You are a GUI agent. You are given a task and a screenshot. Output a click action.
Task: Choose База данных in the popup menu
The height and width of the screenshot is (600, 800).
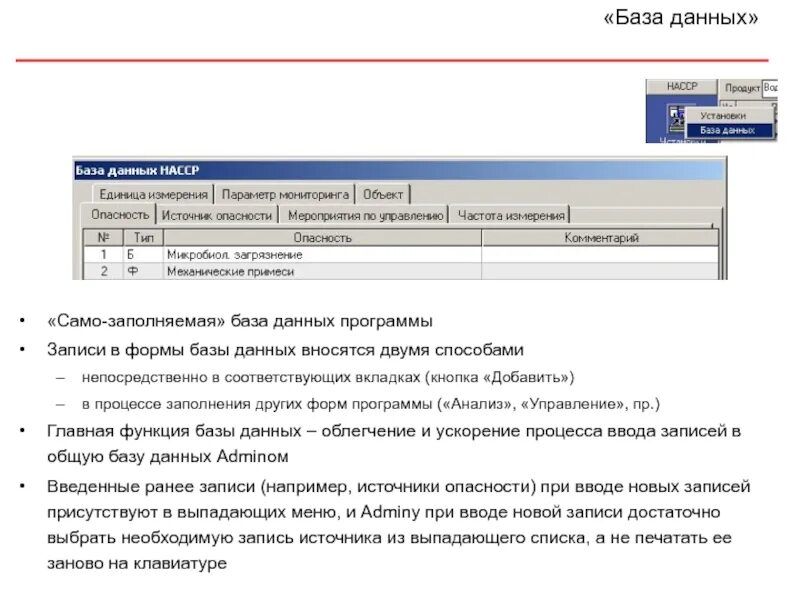point(729,131)
